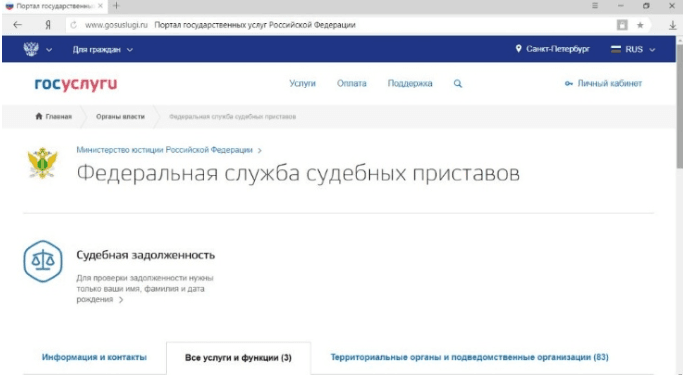Expand the chevron next to the coat of arms
The width and height of the screenshot is (685, 383).
[49, 50]
